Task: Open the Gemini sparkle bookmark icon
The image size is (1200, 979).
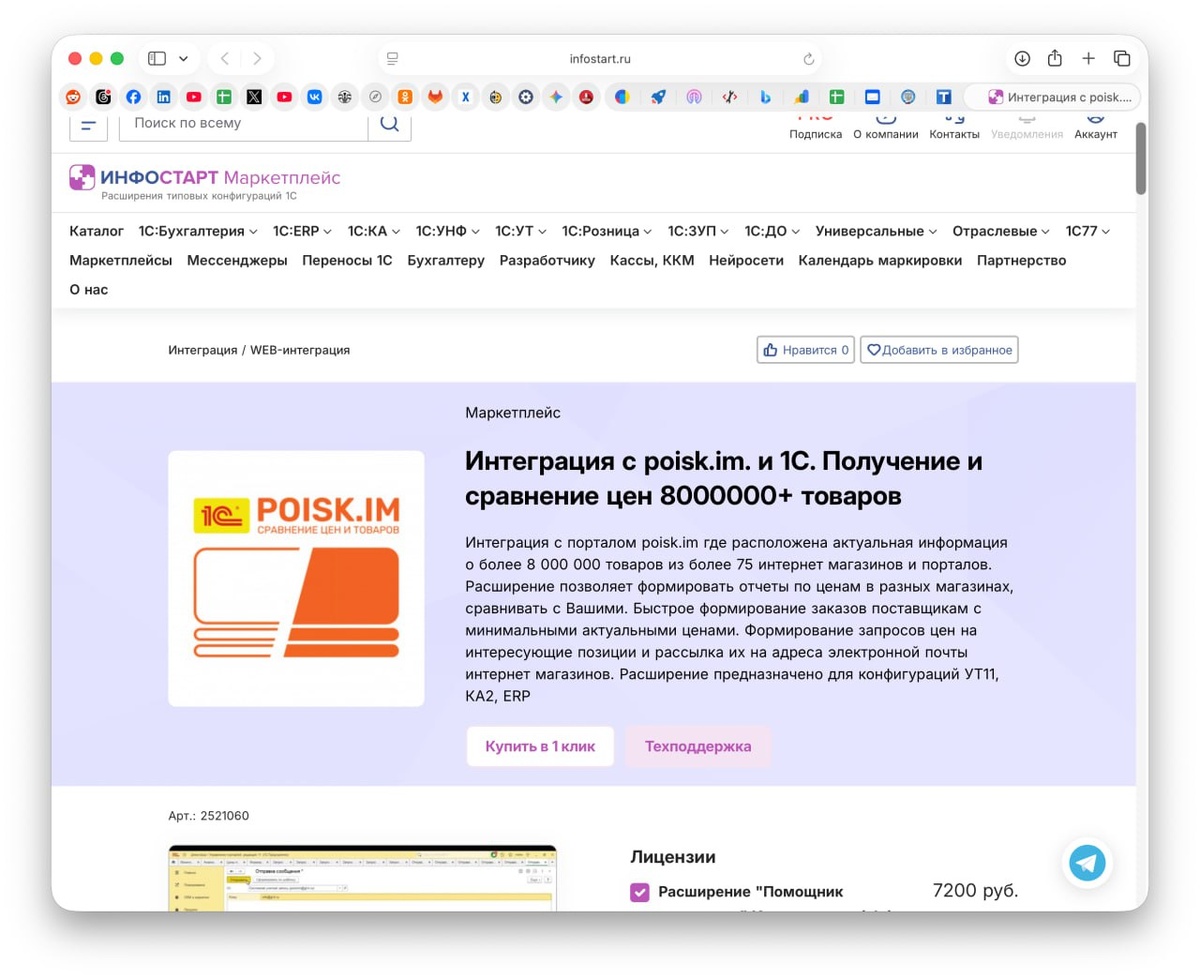Action: point(556,97)
